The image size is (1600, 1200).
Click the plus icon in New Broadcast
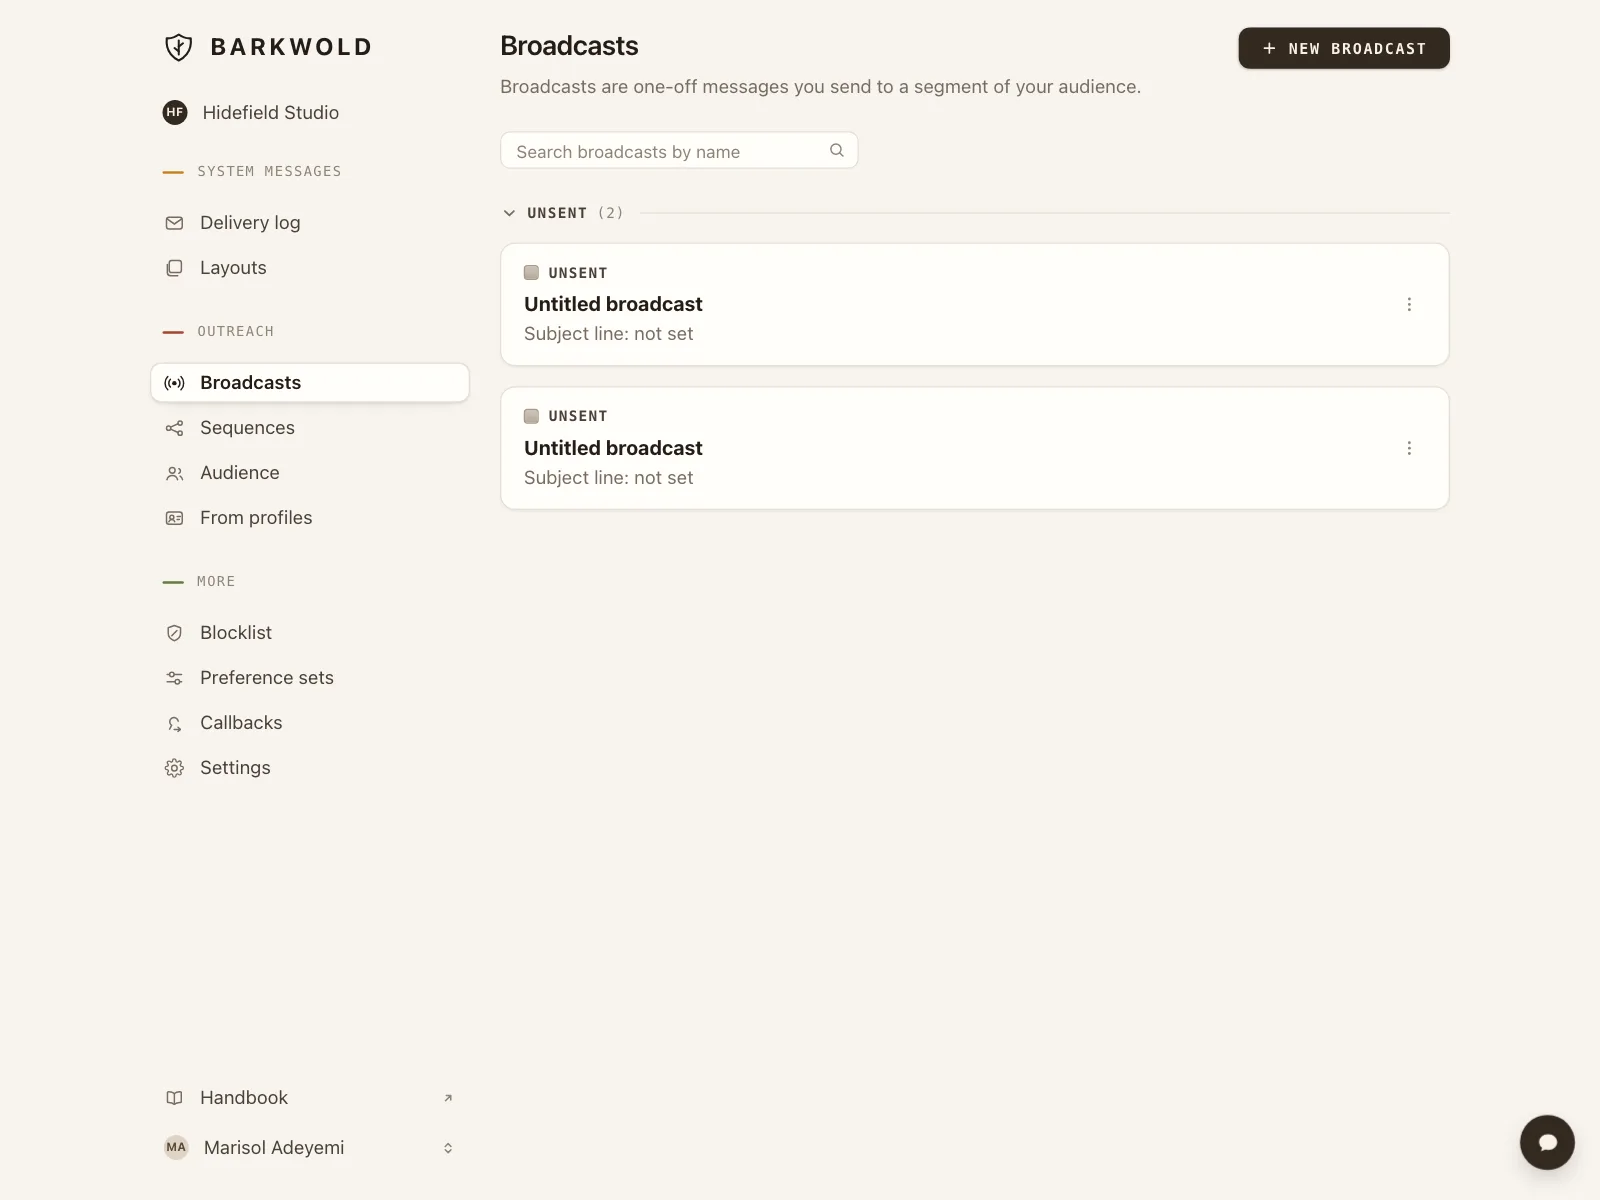[x=1269, y=48]
